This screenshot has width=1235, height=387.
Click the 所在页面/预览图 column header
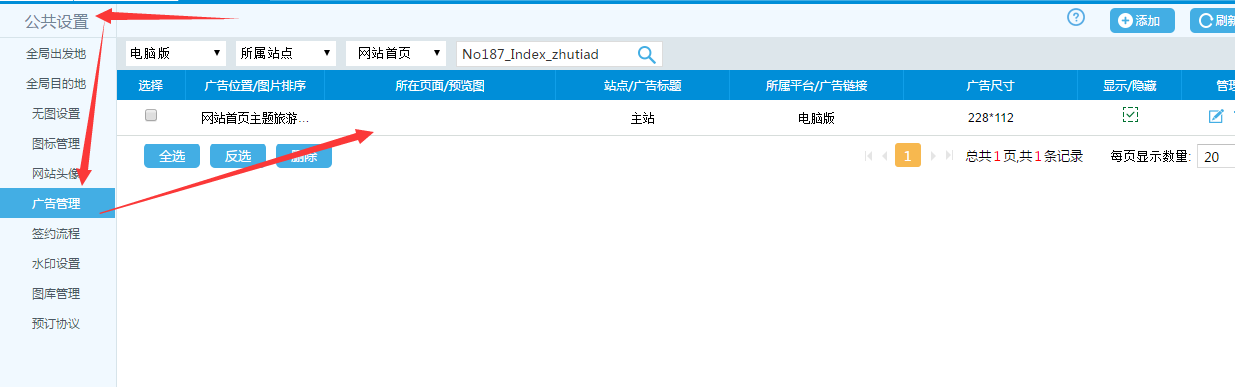pyautogui.click(x=440, y=86)
